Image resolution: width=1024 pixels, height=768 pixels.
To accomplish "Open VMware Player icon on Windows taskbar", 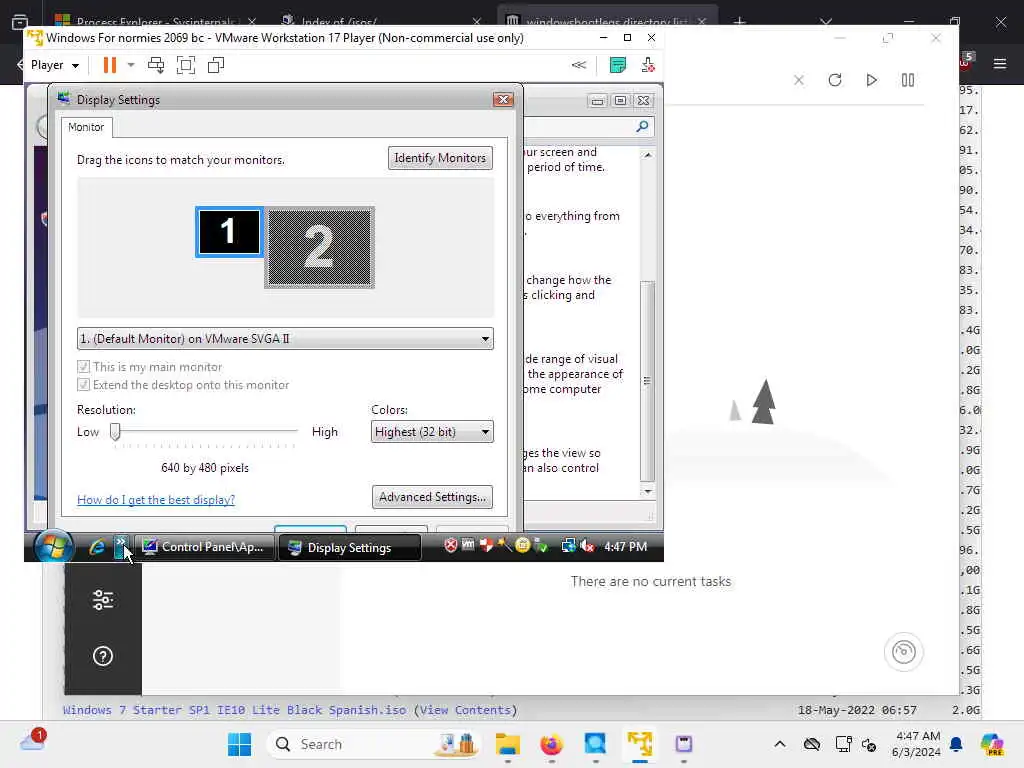I will [640, 744].
